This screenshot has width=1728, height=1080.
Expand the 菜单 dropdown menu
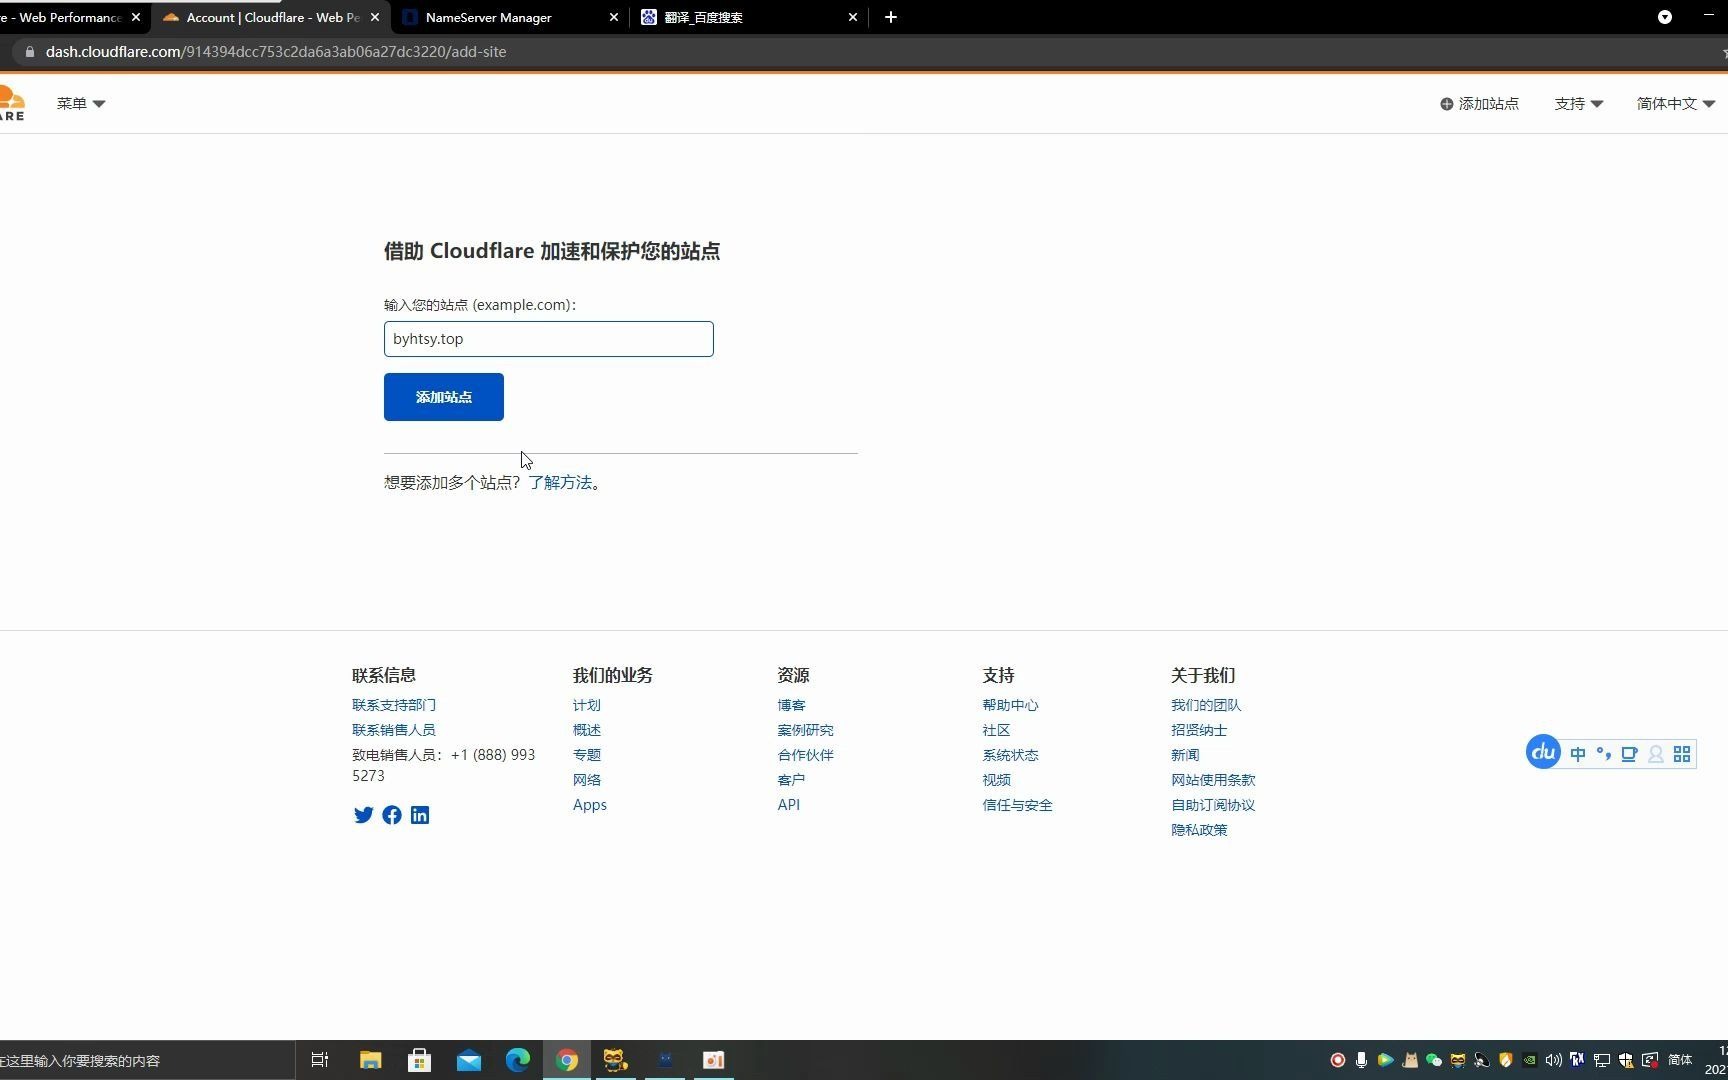(x=81, y=103)
